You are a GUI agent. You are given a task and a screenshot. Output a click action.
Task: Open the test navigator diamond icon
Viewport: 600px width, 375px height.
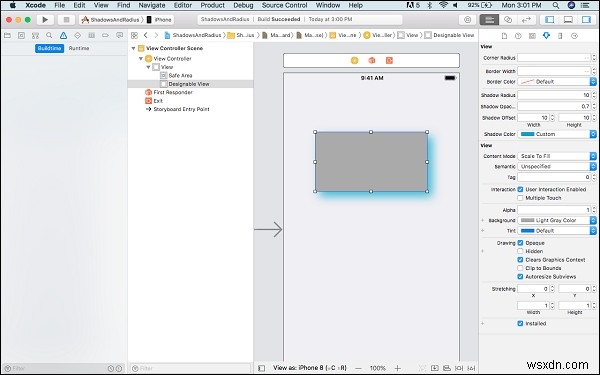78,36
